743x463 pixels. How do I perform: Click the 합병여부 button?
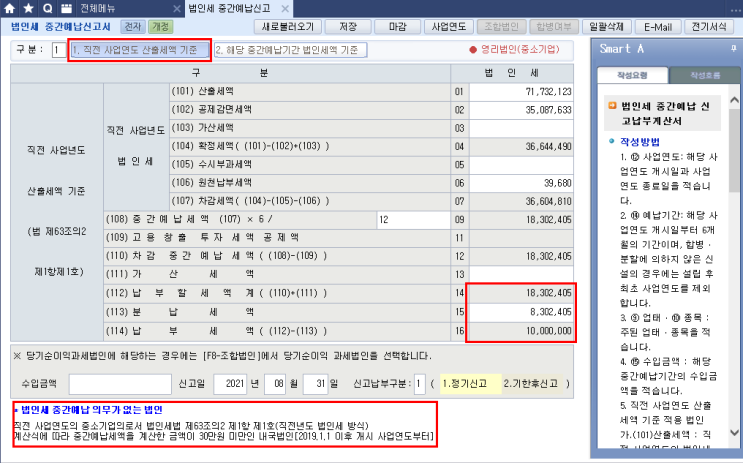pyautogui.click(x=553, y=27)
